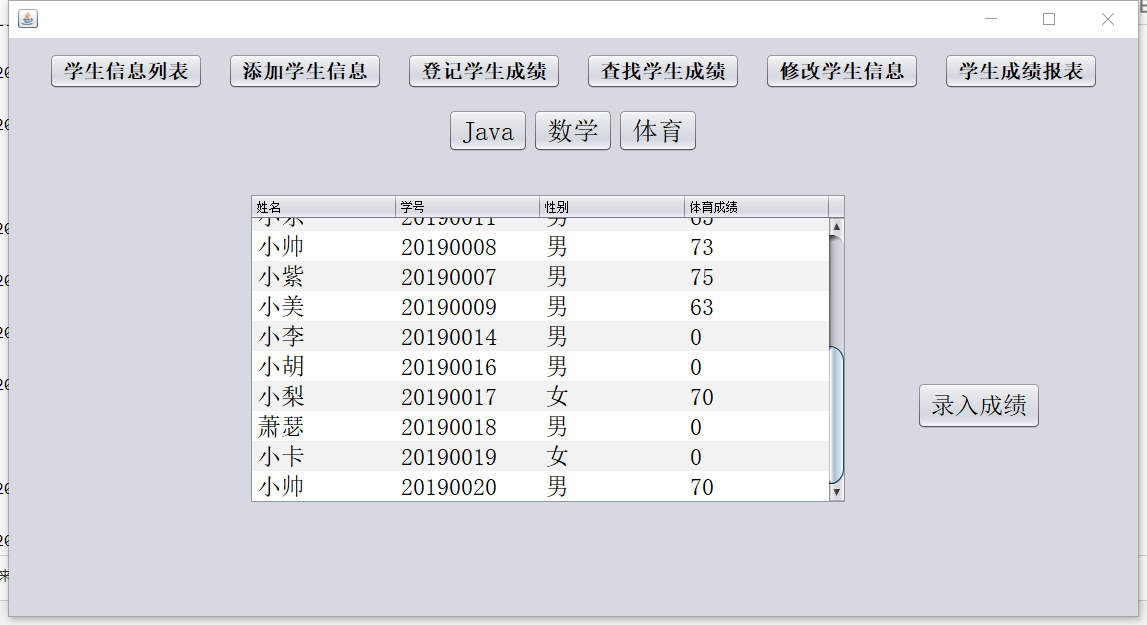The height and width of the screenshot is (625, 1147).
Task: Select the row named 萧瑟
Action: [540, 427]
